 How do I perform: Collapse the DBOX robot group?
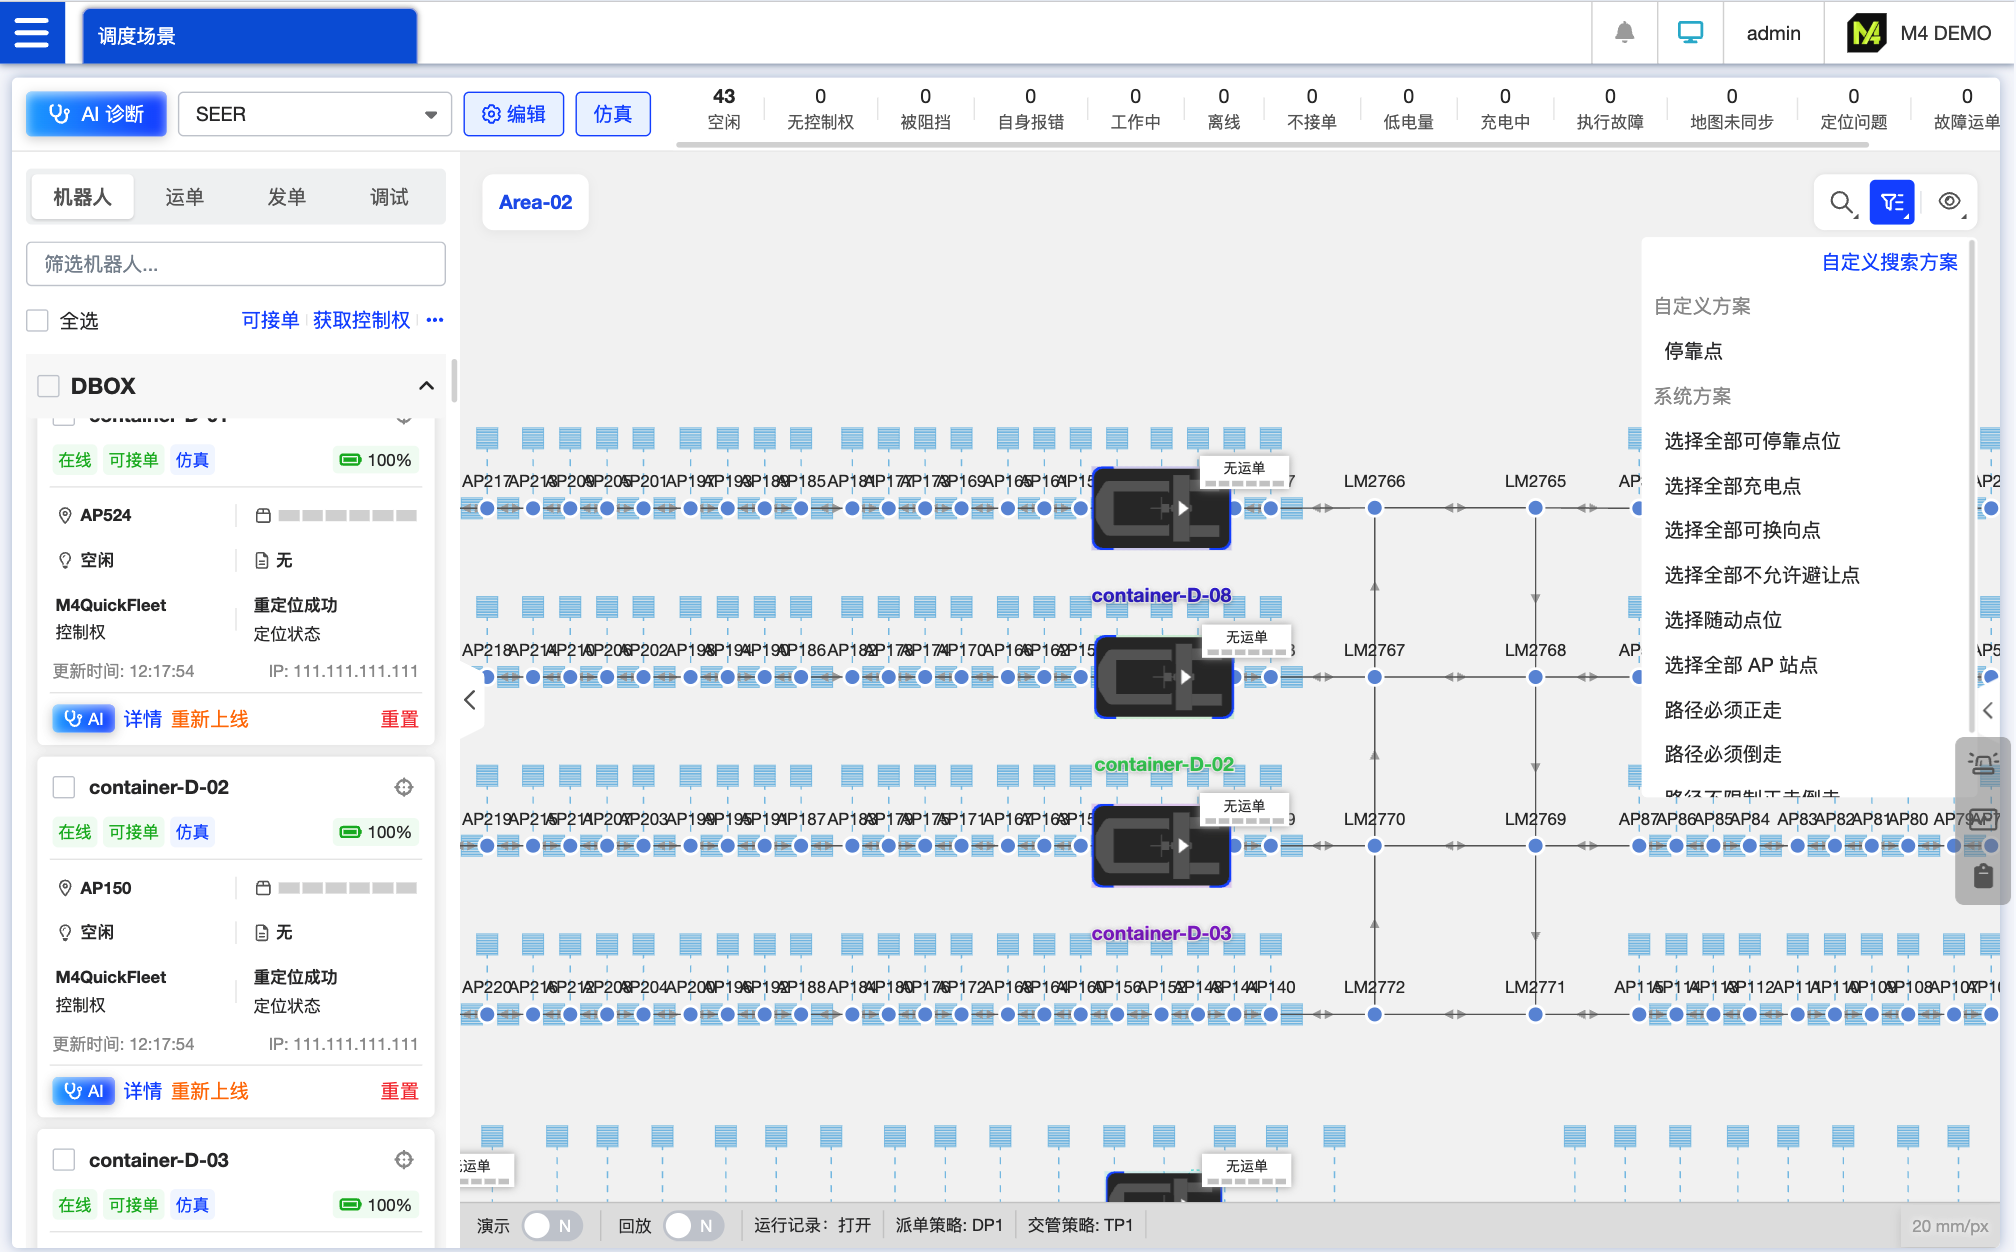(x=426, y=386)
